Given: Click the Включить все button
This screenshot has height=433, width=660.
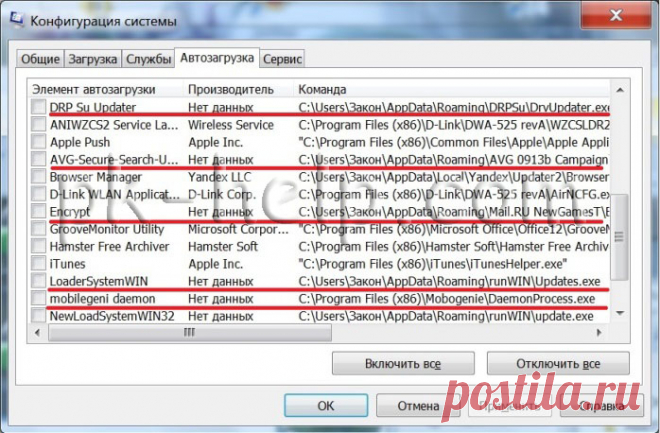Looking at the screenshot, I should (x=403, y=364).
